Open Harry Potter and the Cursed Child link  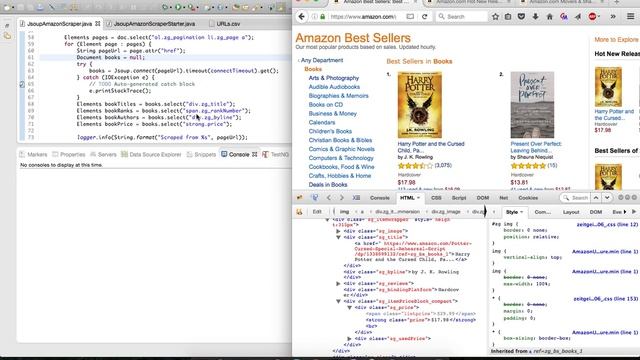pos(431,147)
